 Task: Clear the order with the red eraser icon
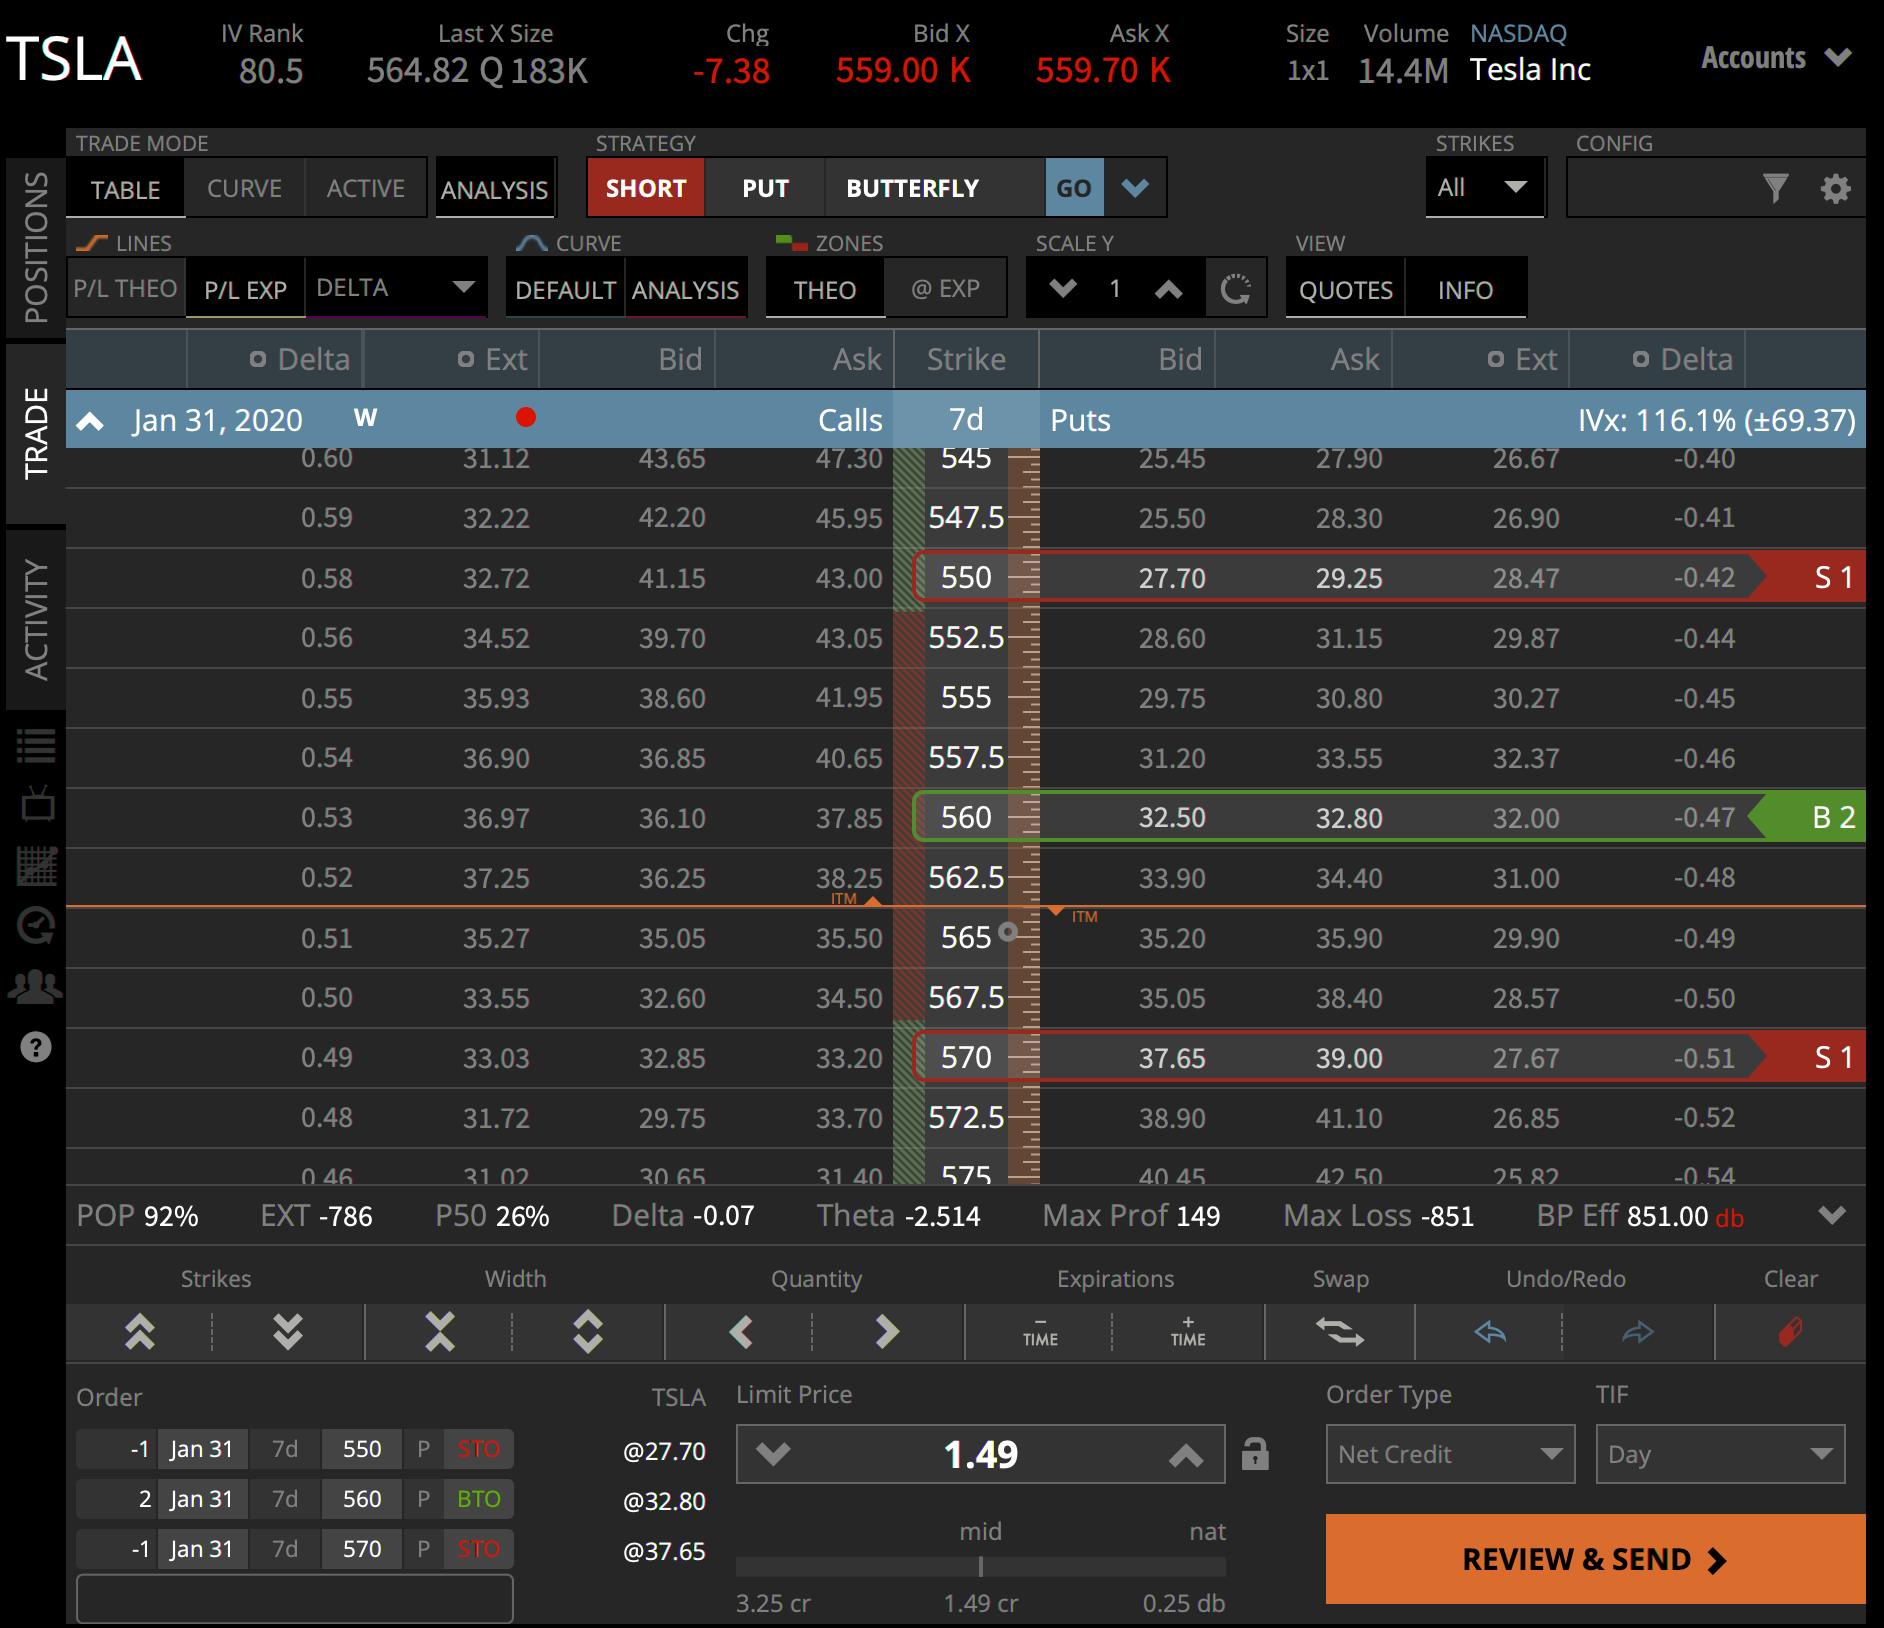point(1790,1332)
